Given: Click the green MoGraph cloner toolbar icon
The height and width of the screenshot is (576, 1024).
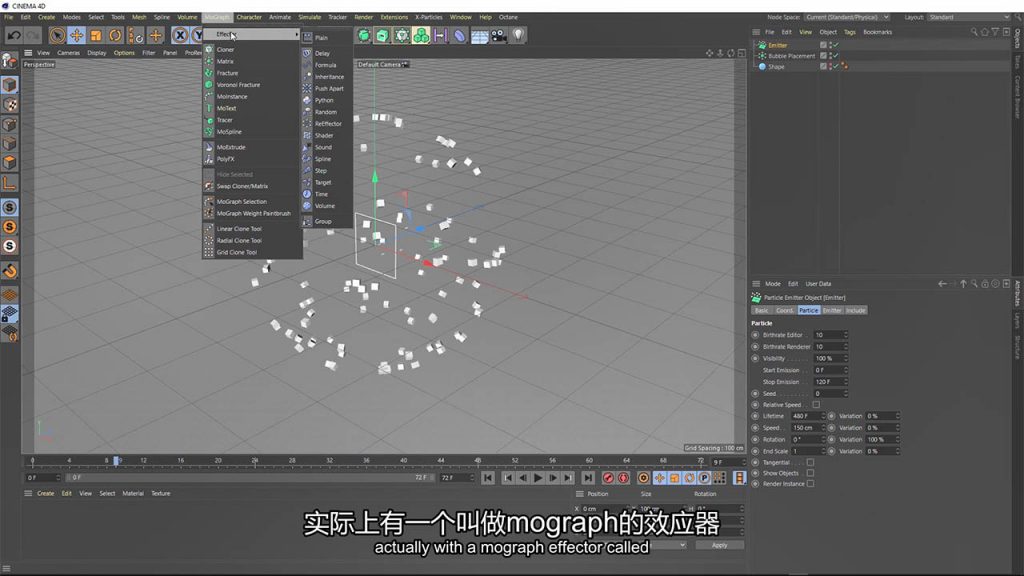Looking at the screenshot, I should [421, 35].
